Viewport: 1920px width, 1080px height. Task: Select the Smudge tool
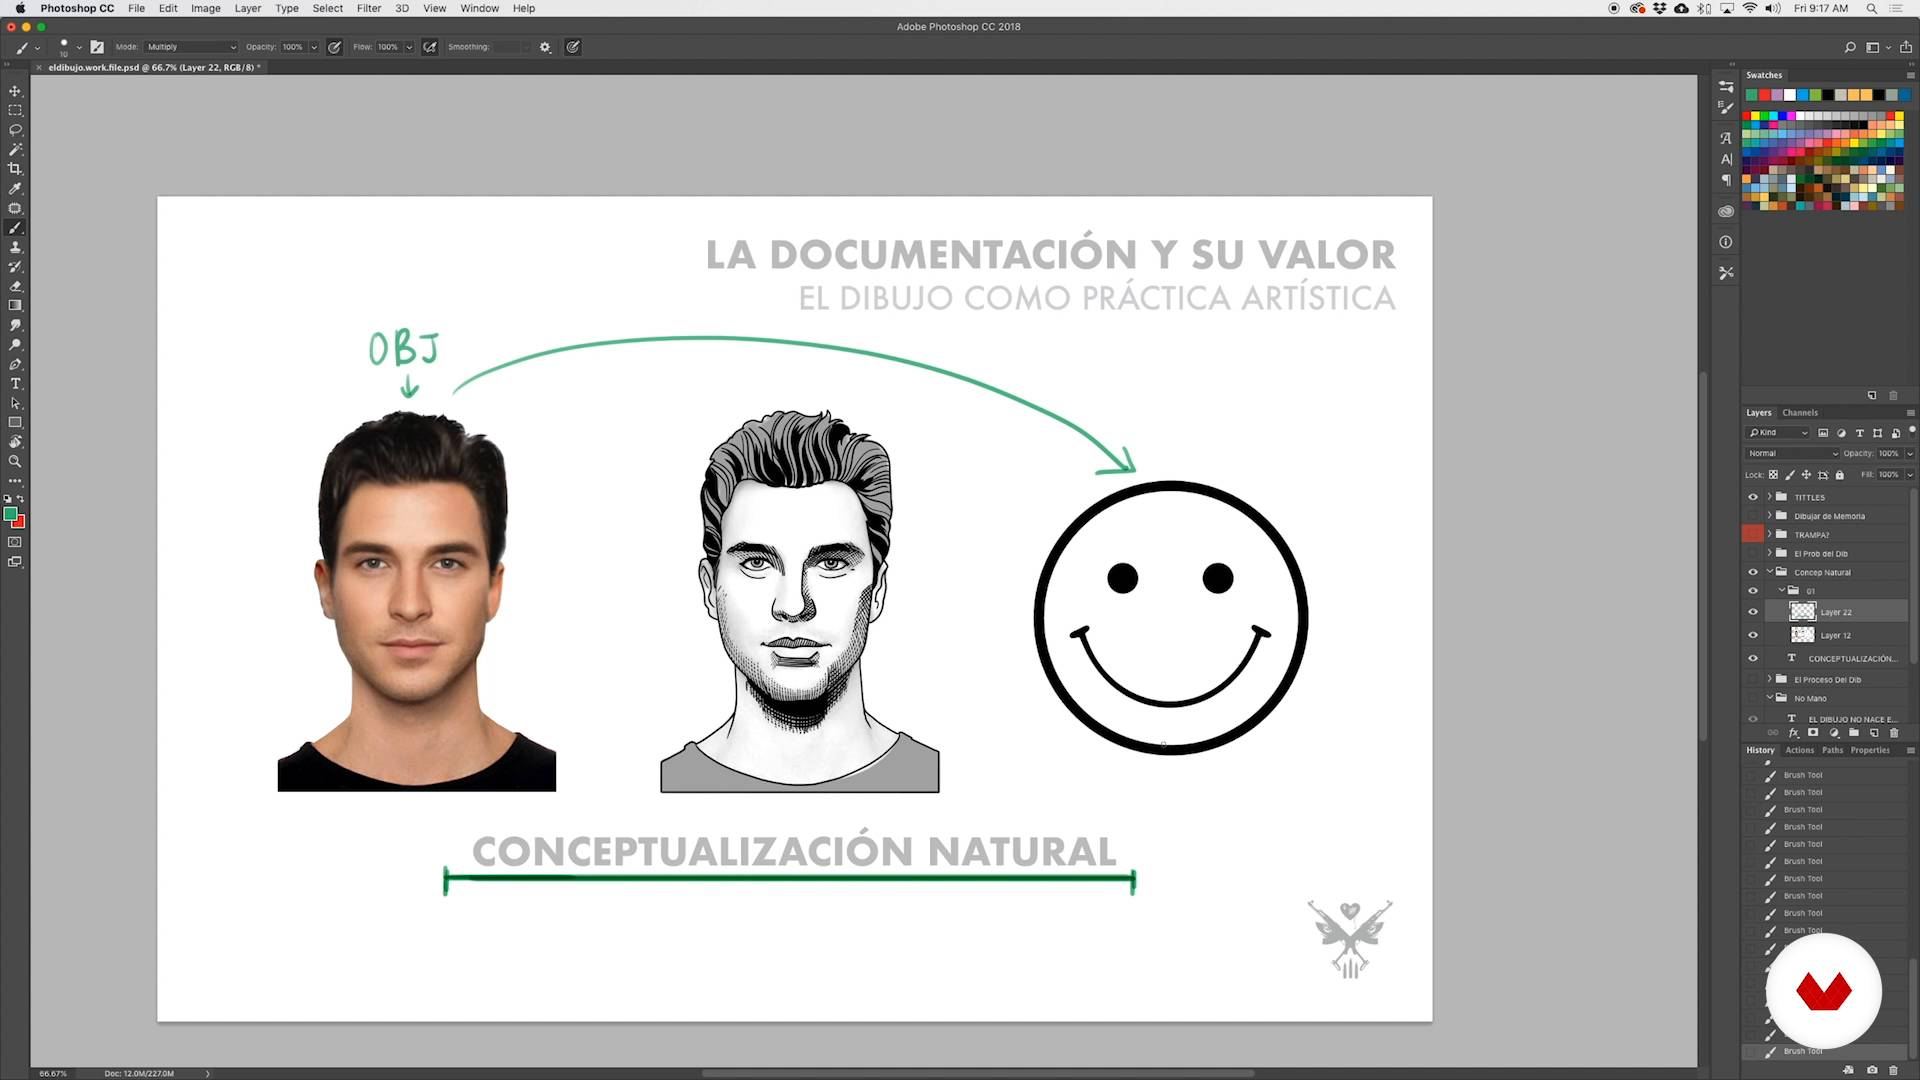[x=15, y=325]
